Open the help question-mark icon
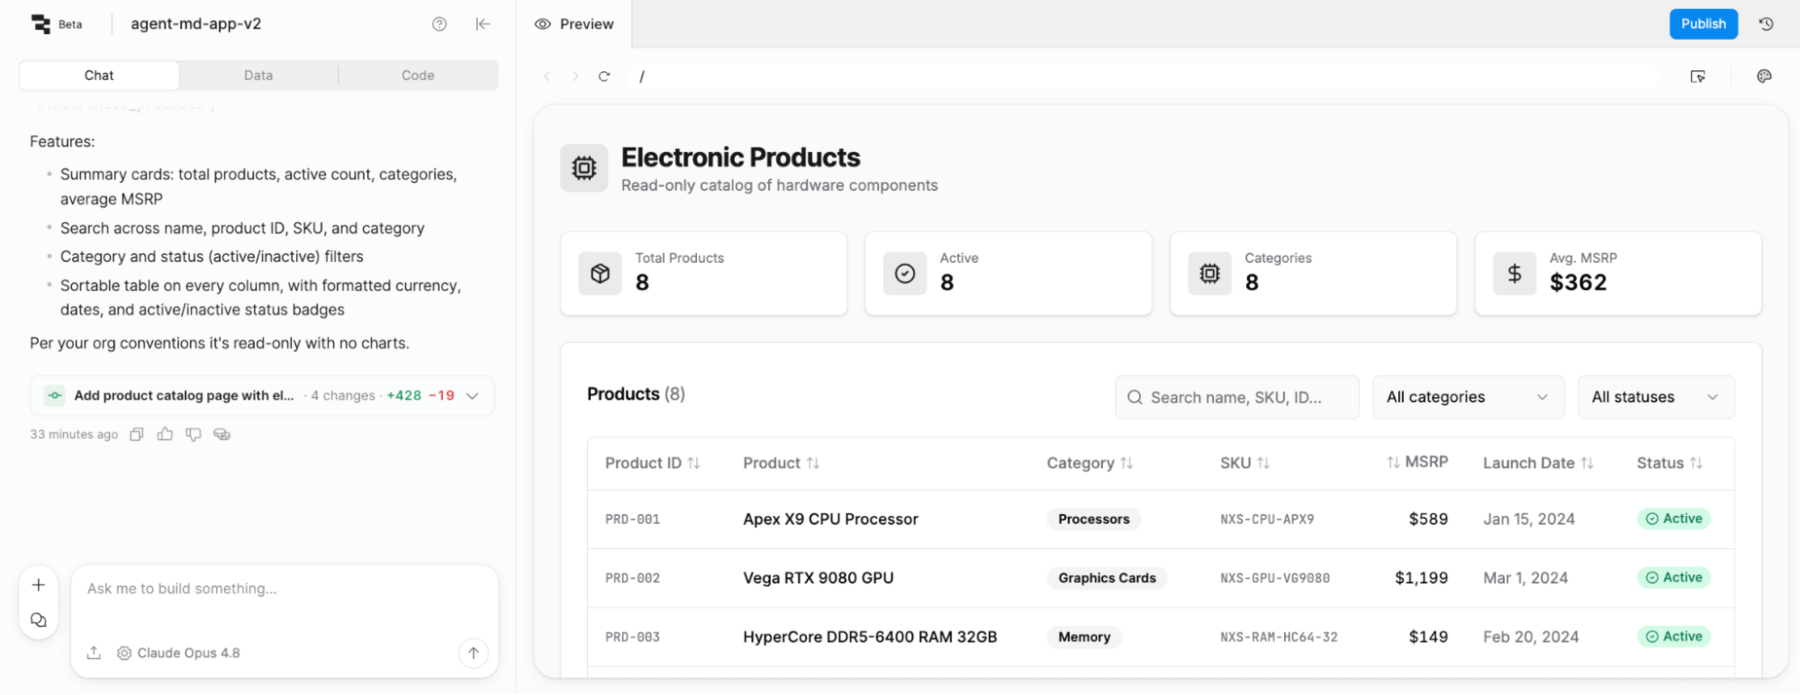This screenshot has height=695, width=1800. tap(439, 24)
